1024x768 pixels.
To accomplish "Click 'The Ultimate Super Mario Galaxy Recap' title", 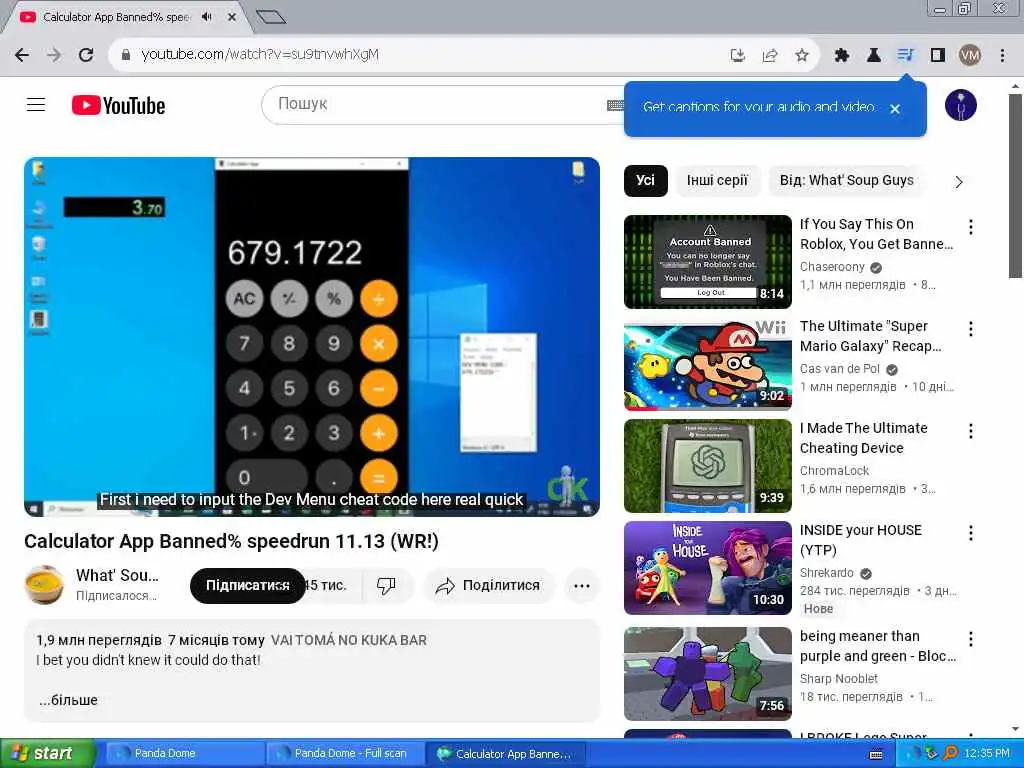I will [x=871, y=336].
